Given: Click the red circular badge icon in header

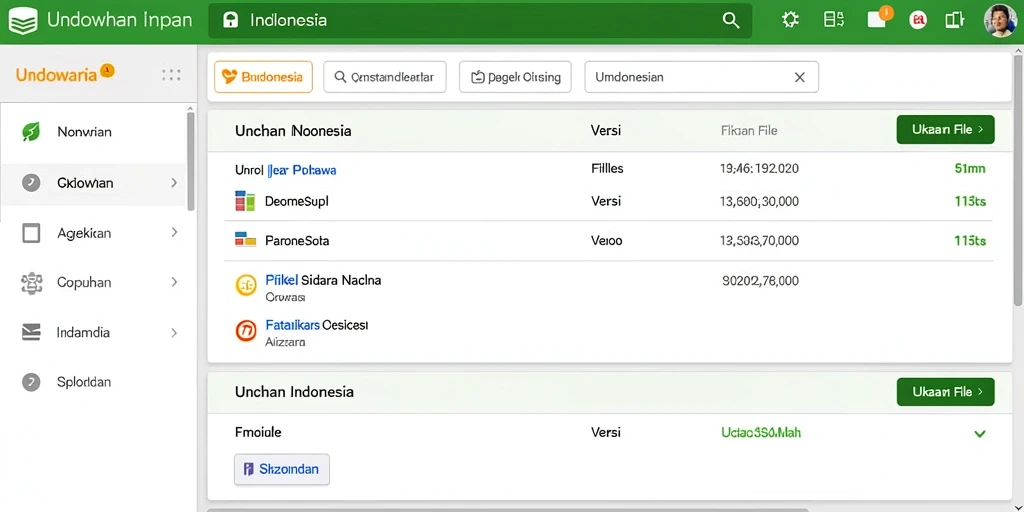Looking at the screenshot, I should pos(918,21).
